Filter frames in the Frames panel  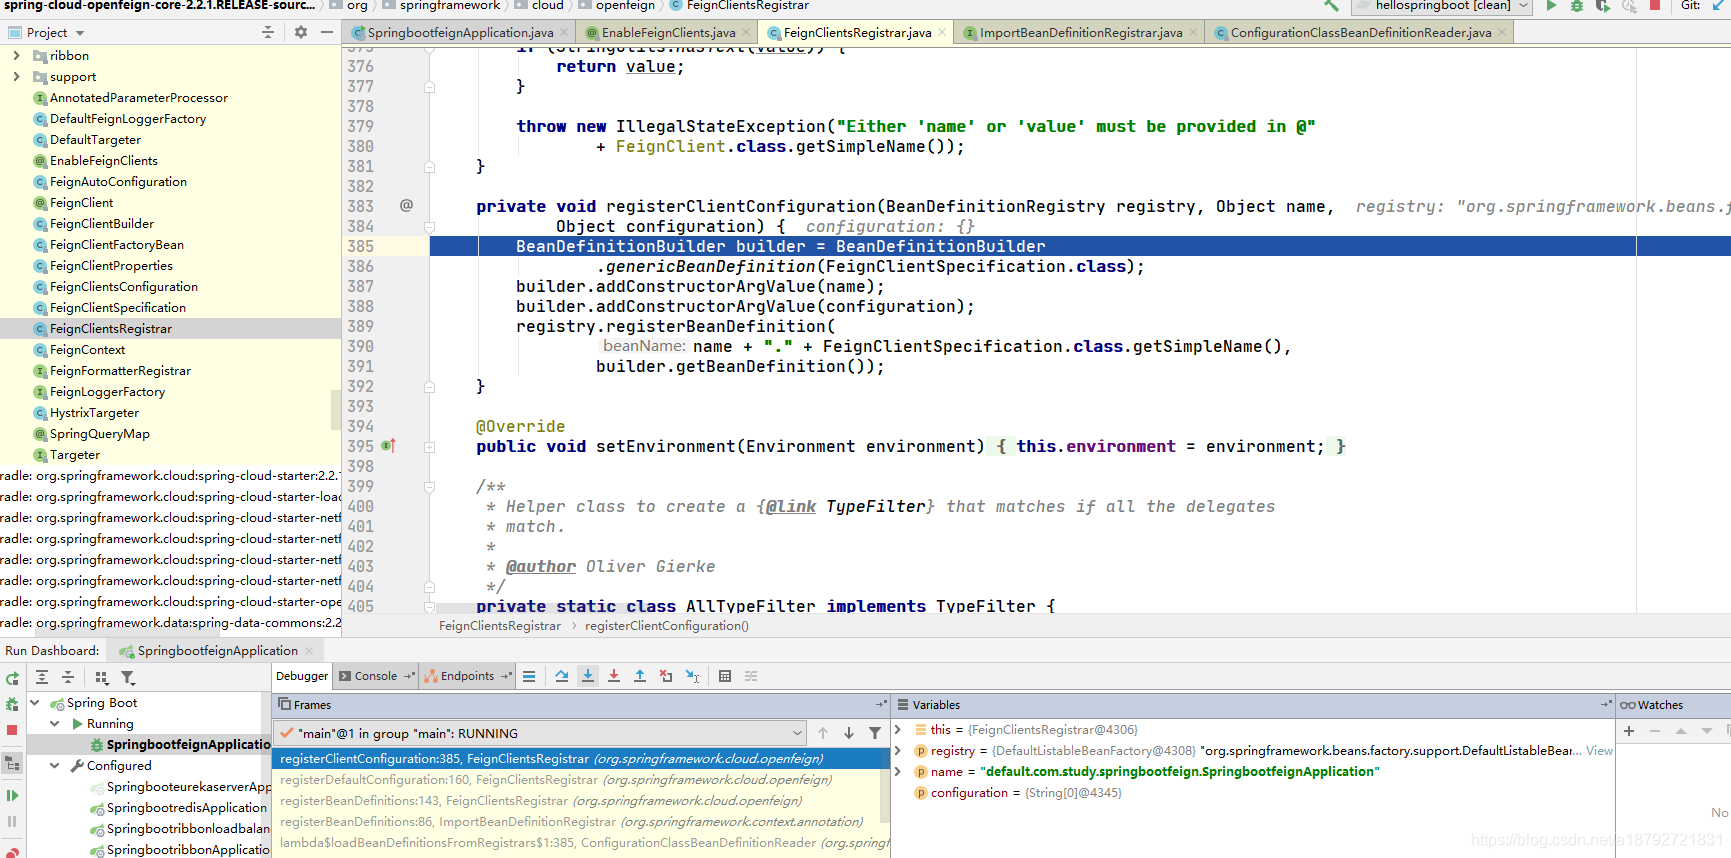(x=875, y=733)
